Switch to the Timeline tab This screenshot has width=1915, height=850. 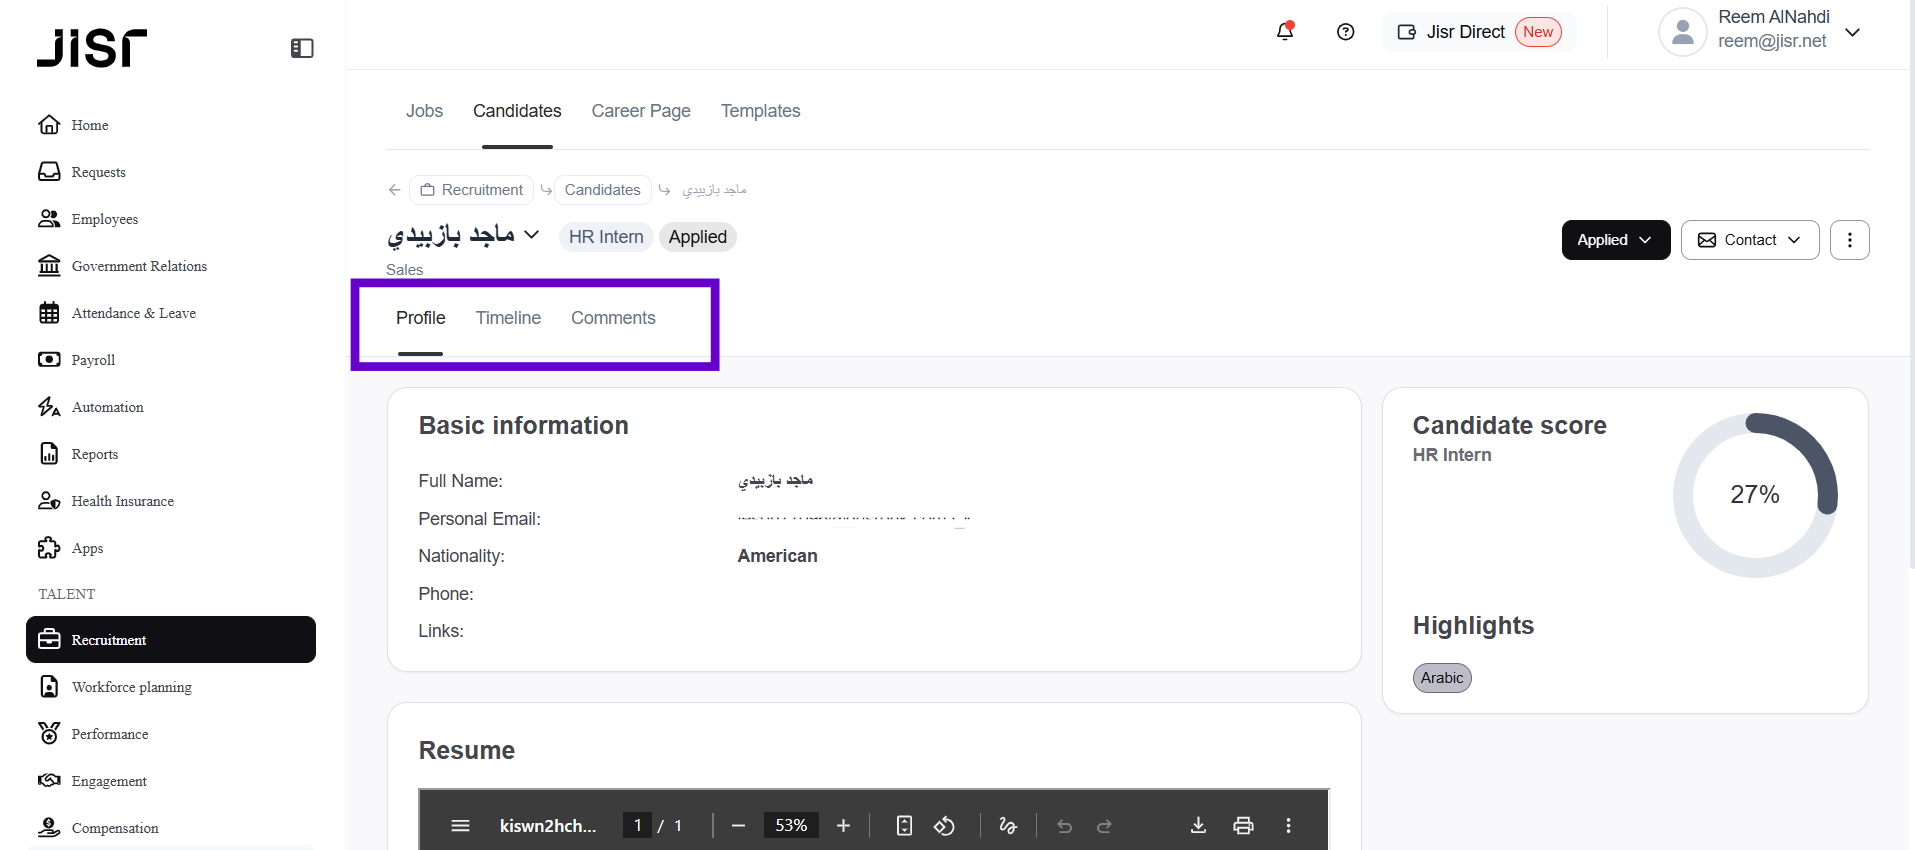(508, 318)
